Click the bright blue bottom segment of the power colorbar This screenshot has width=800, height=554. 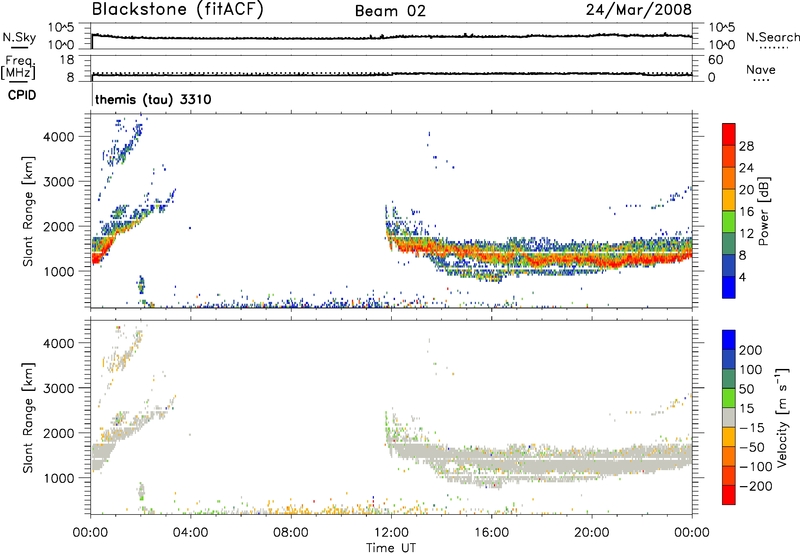click(x=729, y=287)
